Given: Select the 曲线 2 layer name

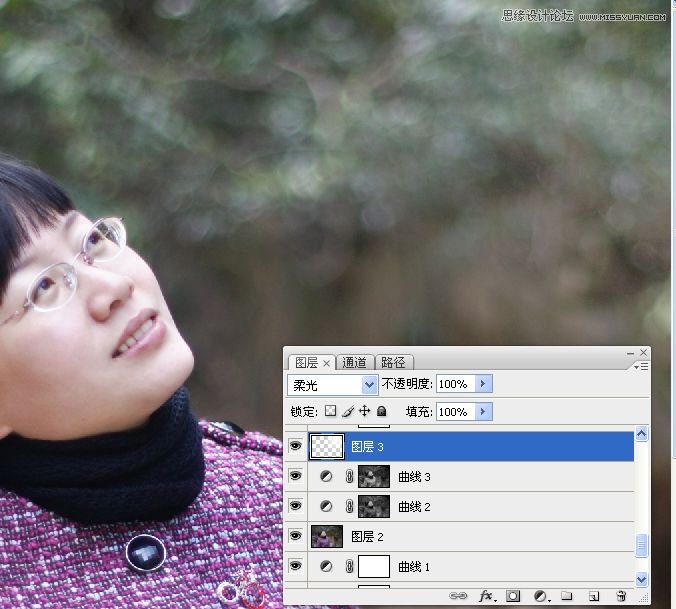Looking at the screenshot, I should 414,506.
